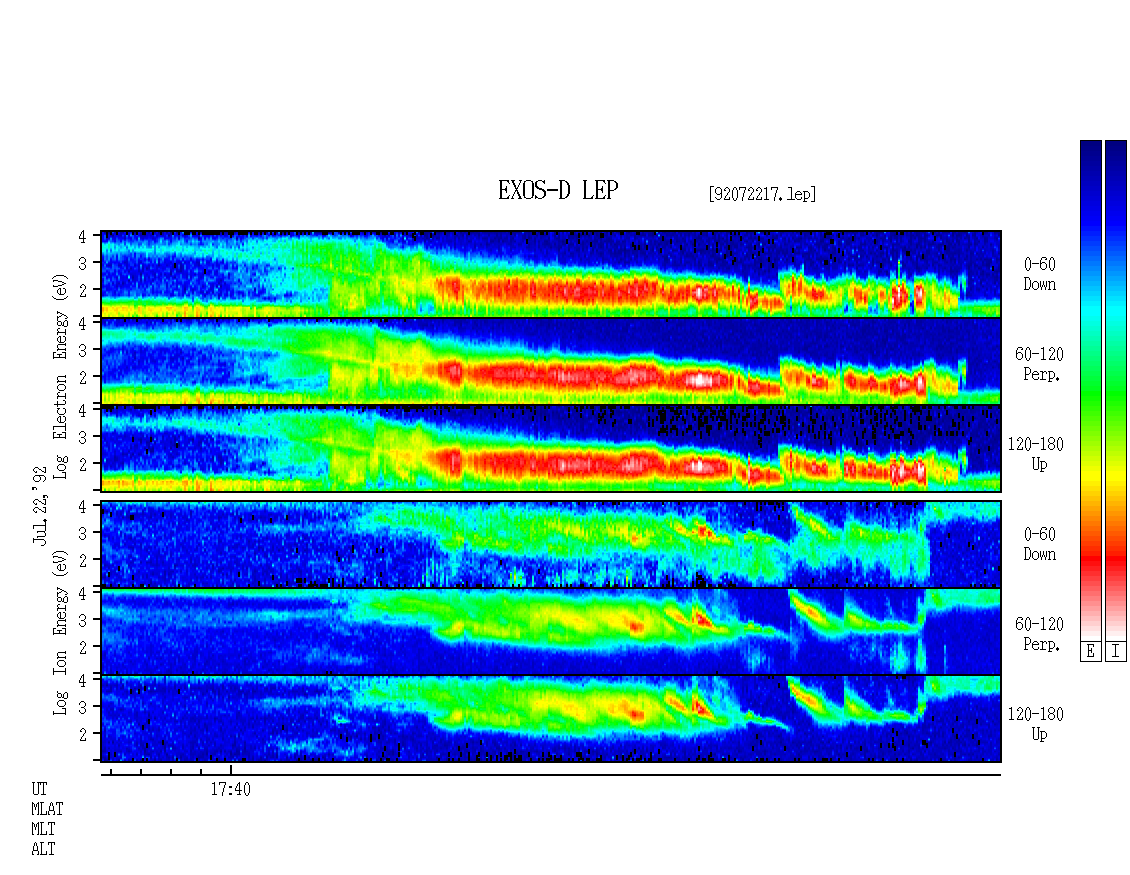Click the MLT row label
1130x875 pixels.
click(43, 830)
